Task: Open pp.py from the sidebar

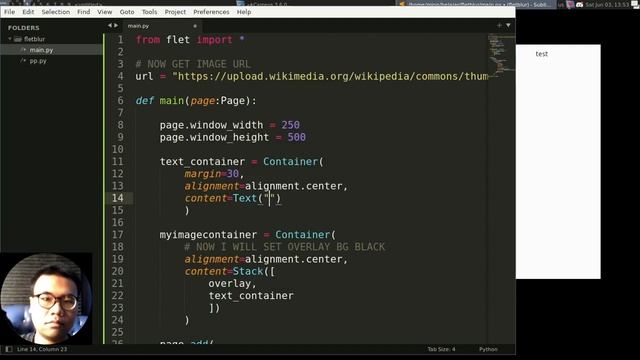Action: pyautogui.click(x=38, y=61)
